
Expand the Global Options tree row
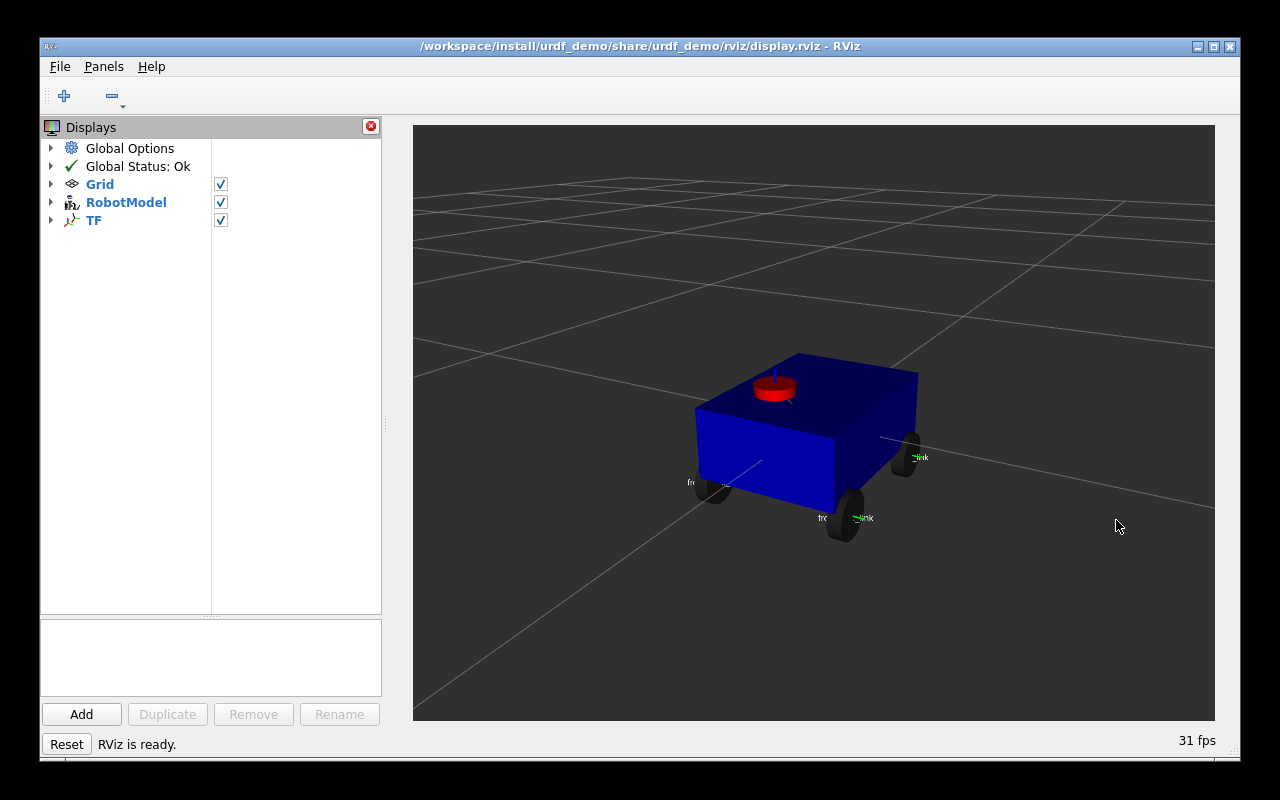[51, 148]
